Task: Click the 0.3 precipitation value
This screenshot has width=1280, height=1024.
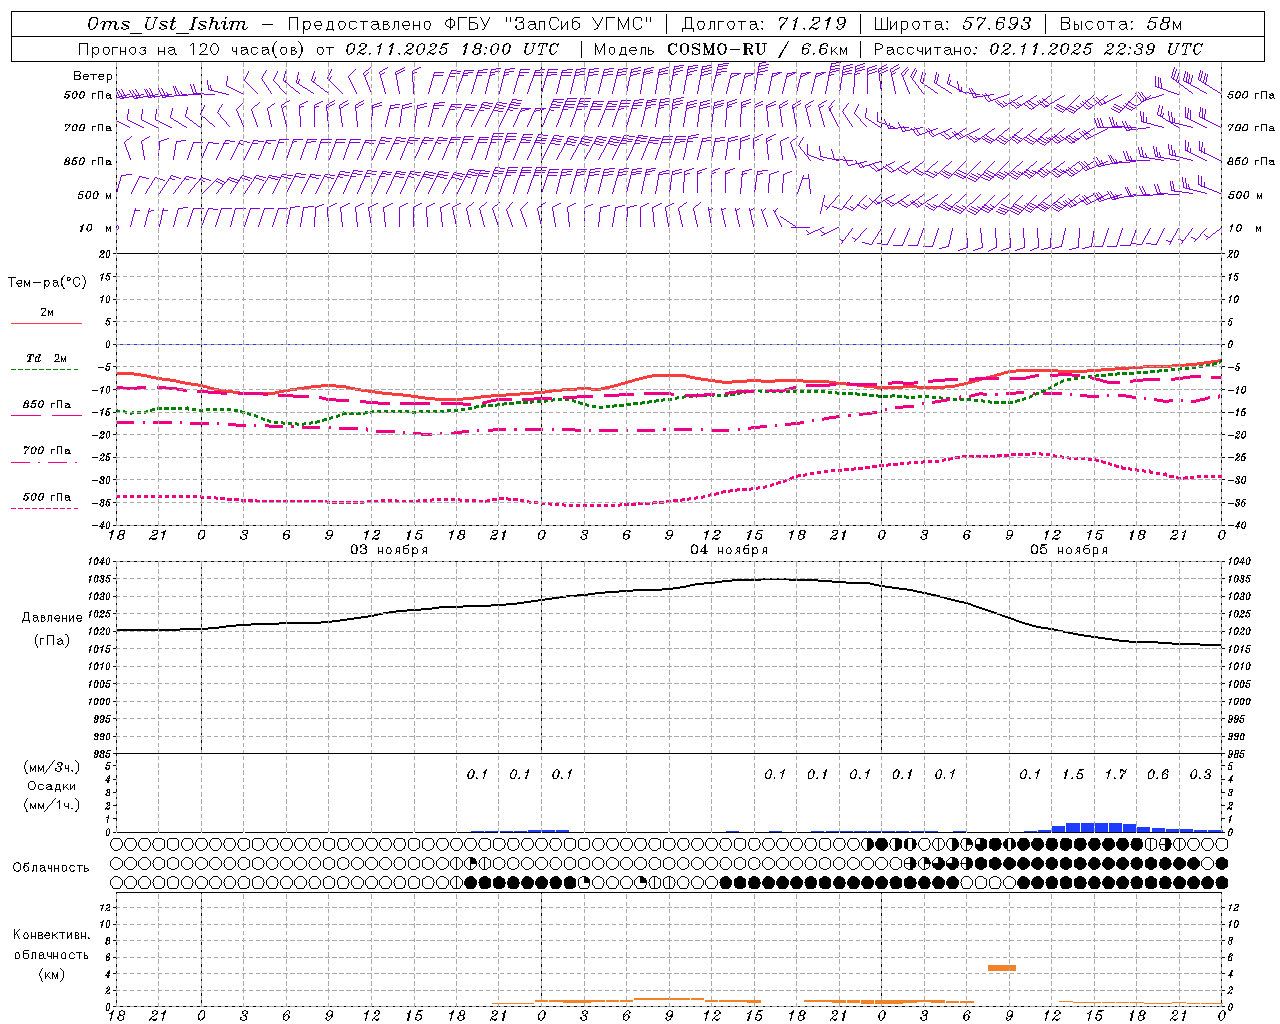Action: (1201, 775)
